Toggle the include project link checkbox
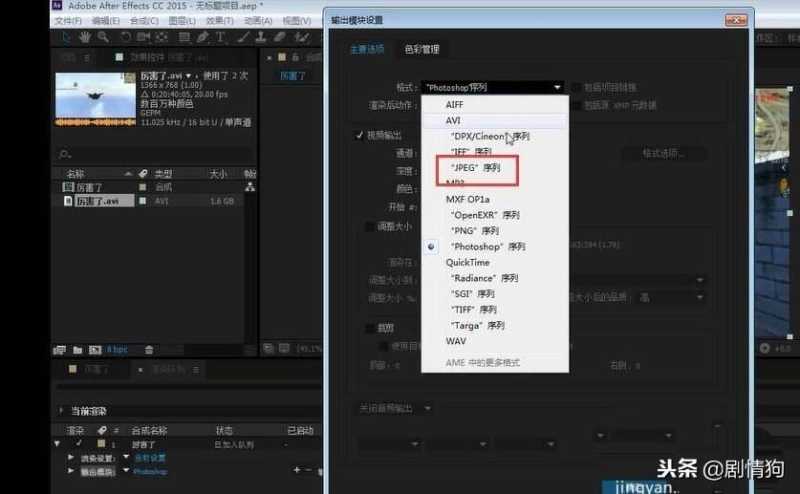This screenshot has width=800, height=494. coord(577,87)
